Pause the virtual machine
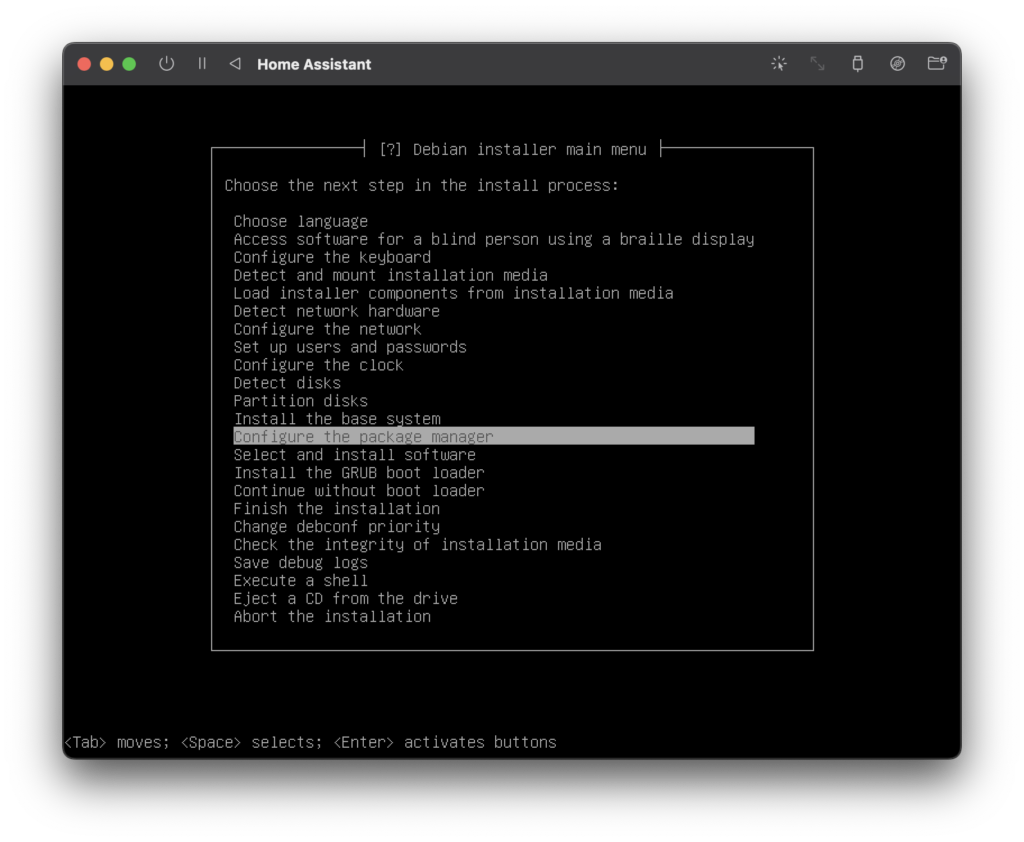Viewport: 1024px width, 842px height. point(202,63)
